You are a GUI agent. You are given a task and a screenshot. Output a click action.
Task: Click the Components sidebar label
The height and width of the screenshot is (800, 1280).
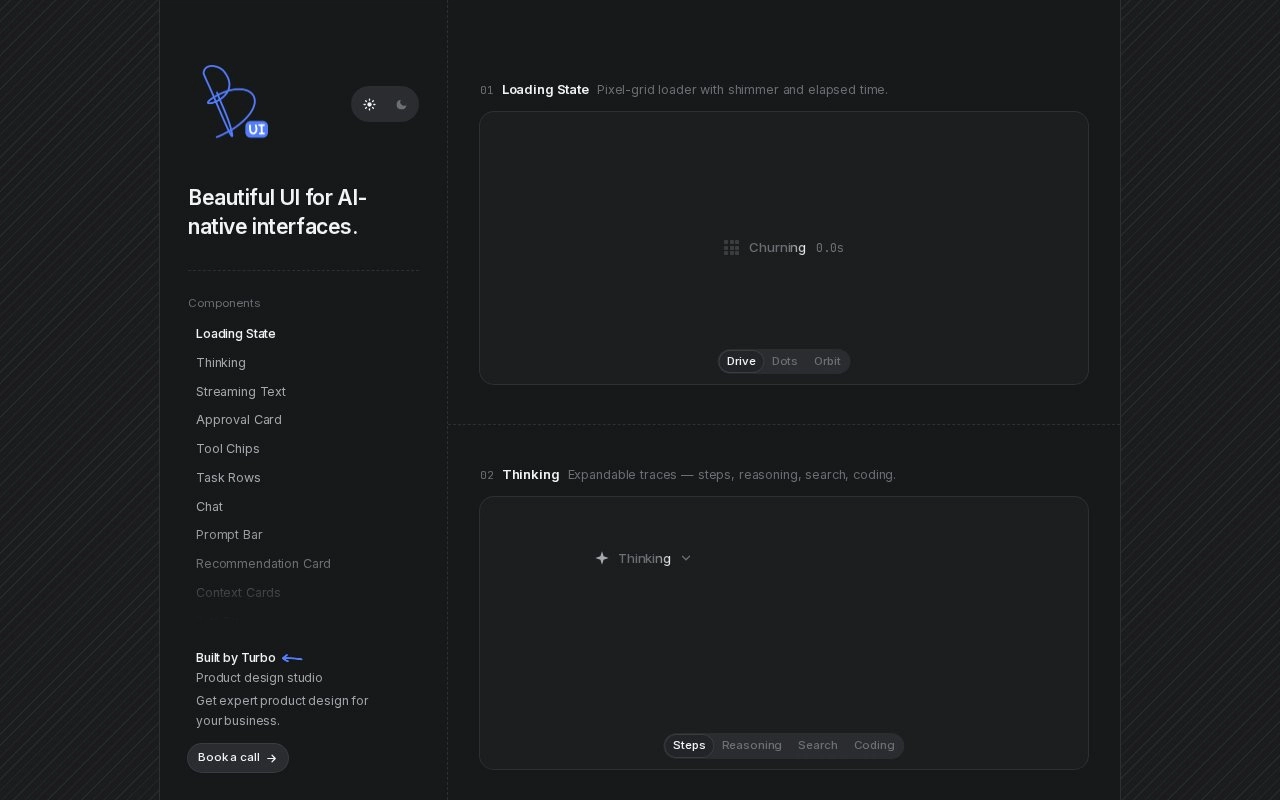pos(224,303)
